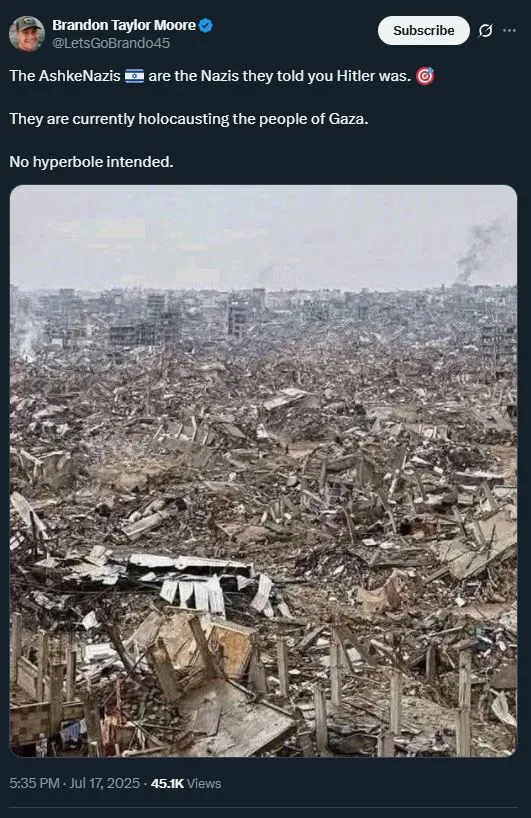Click the bullseye target emoji
Screen dimensions: 531x818
pos(425,76)
